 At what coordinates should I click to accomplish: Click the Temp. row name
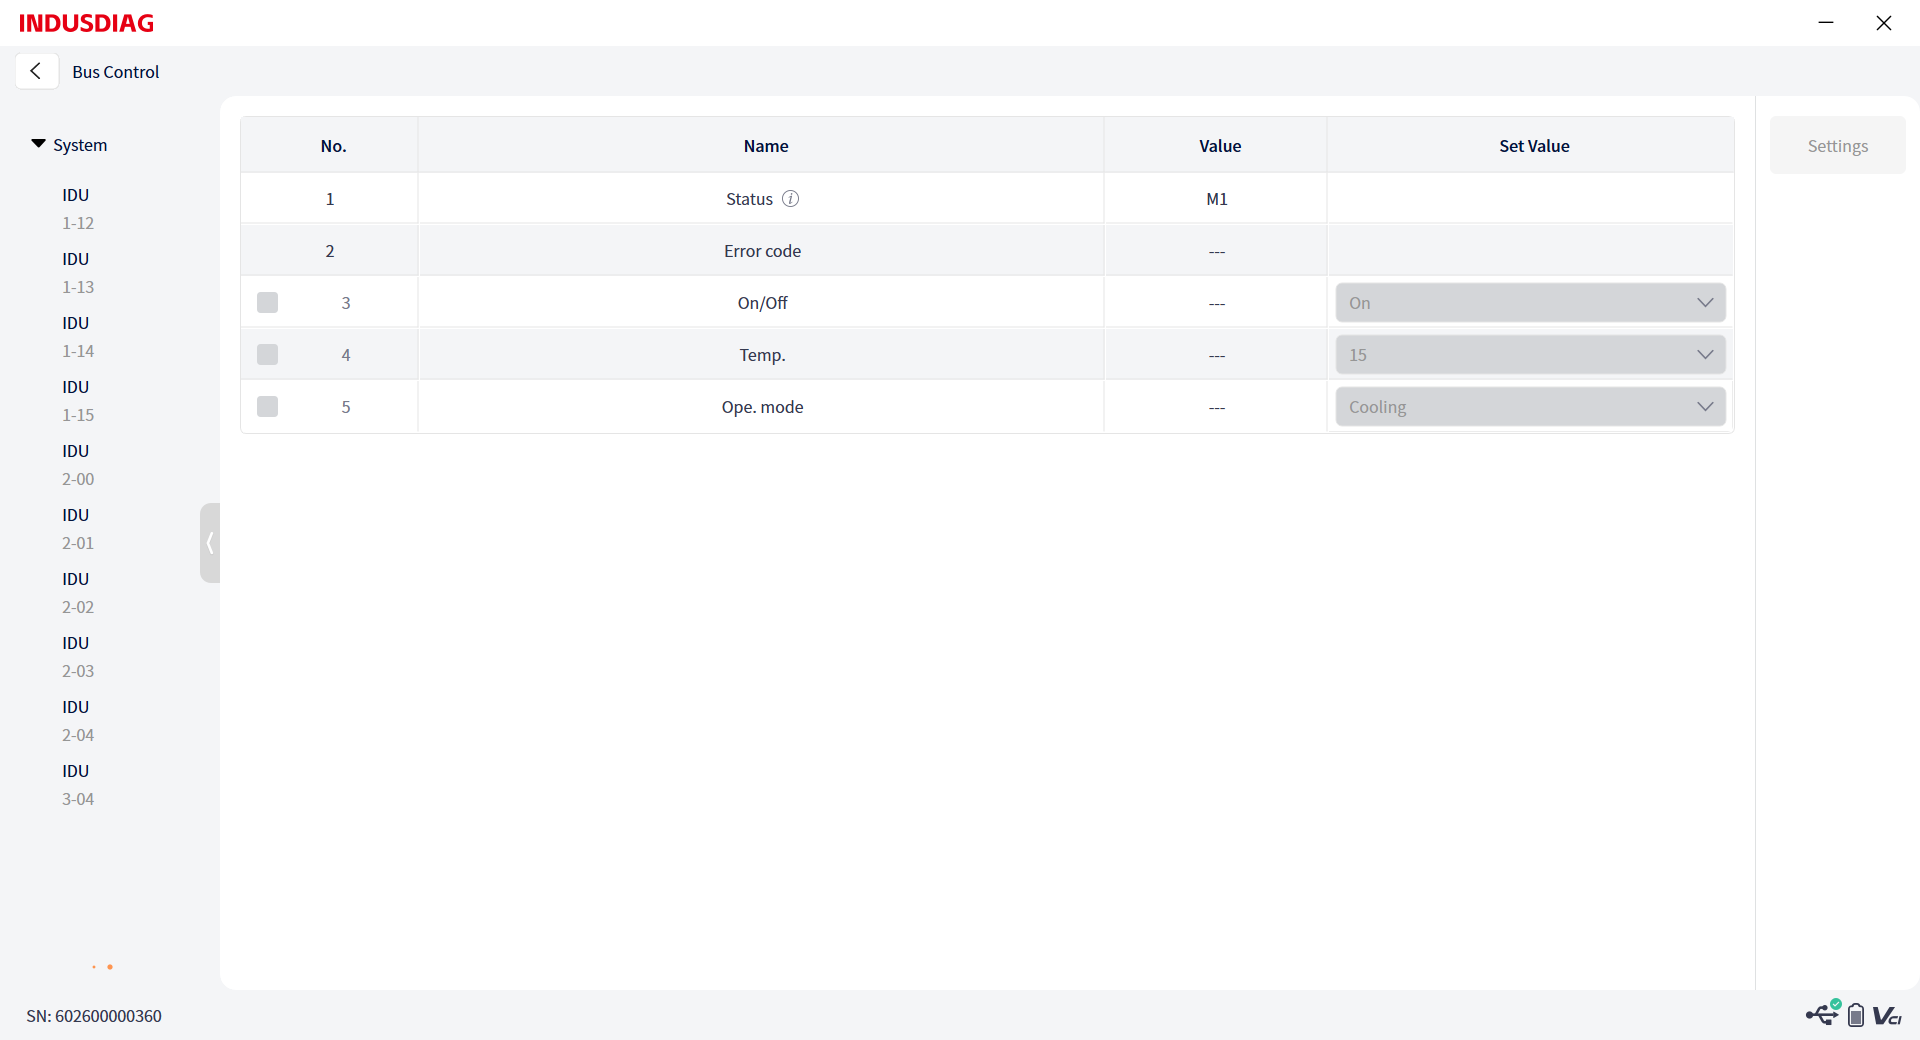(762, 355)
